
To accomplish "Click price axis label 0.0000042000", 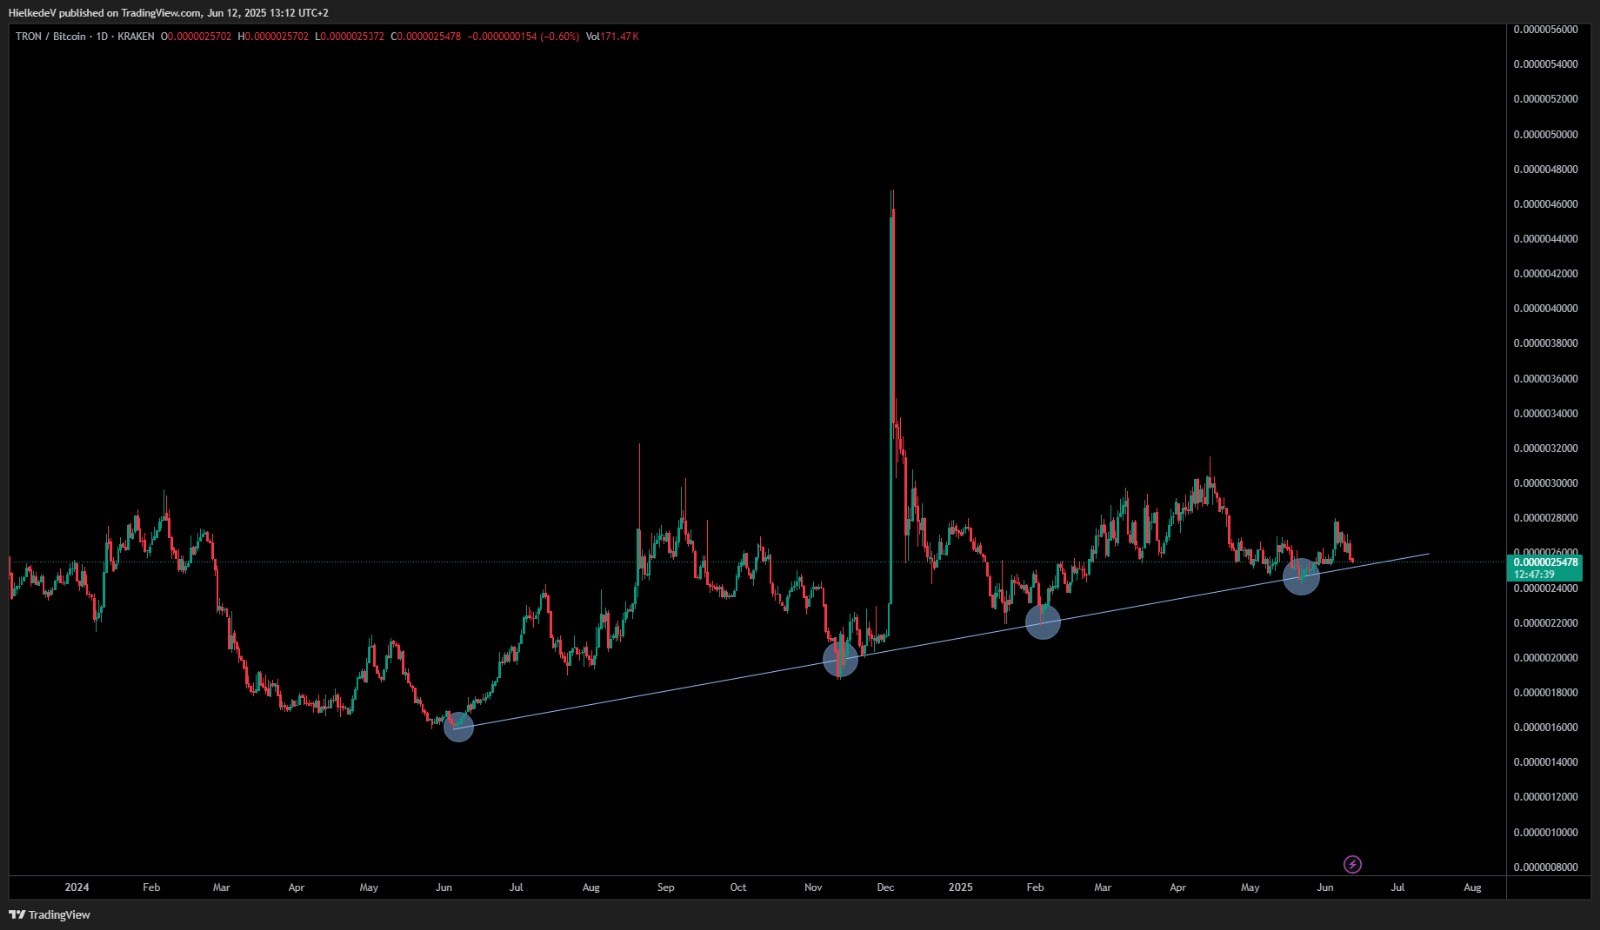I will click(1545, 273).
